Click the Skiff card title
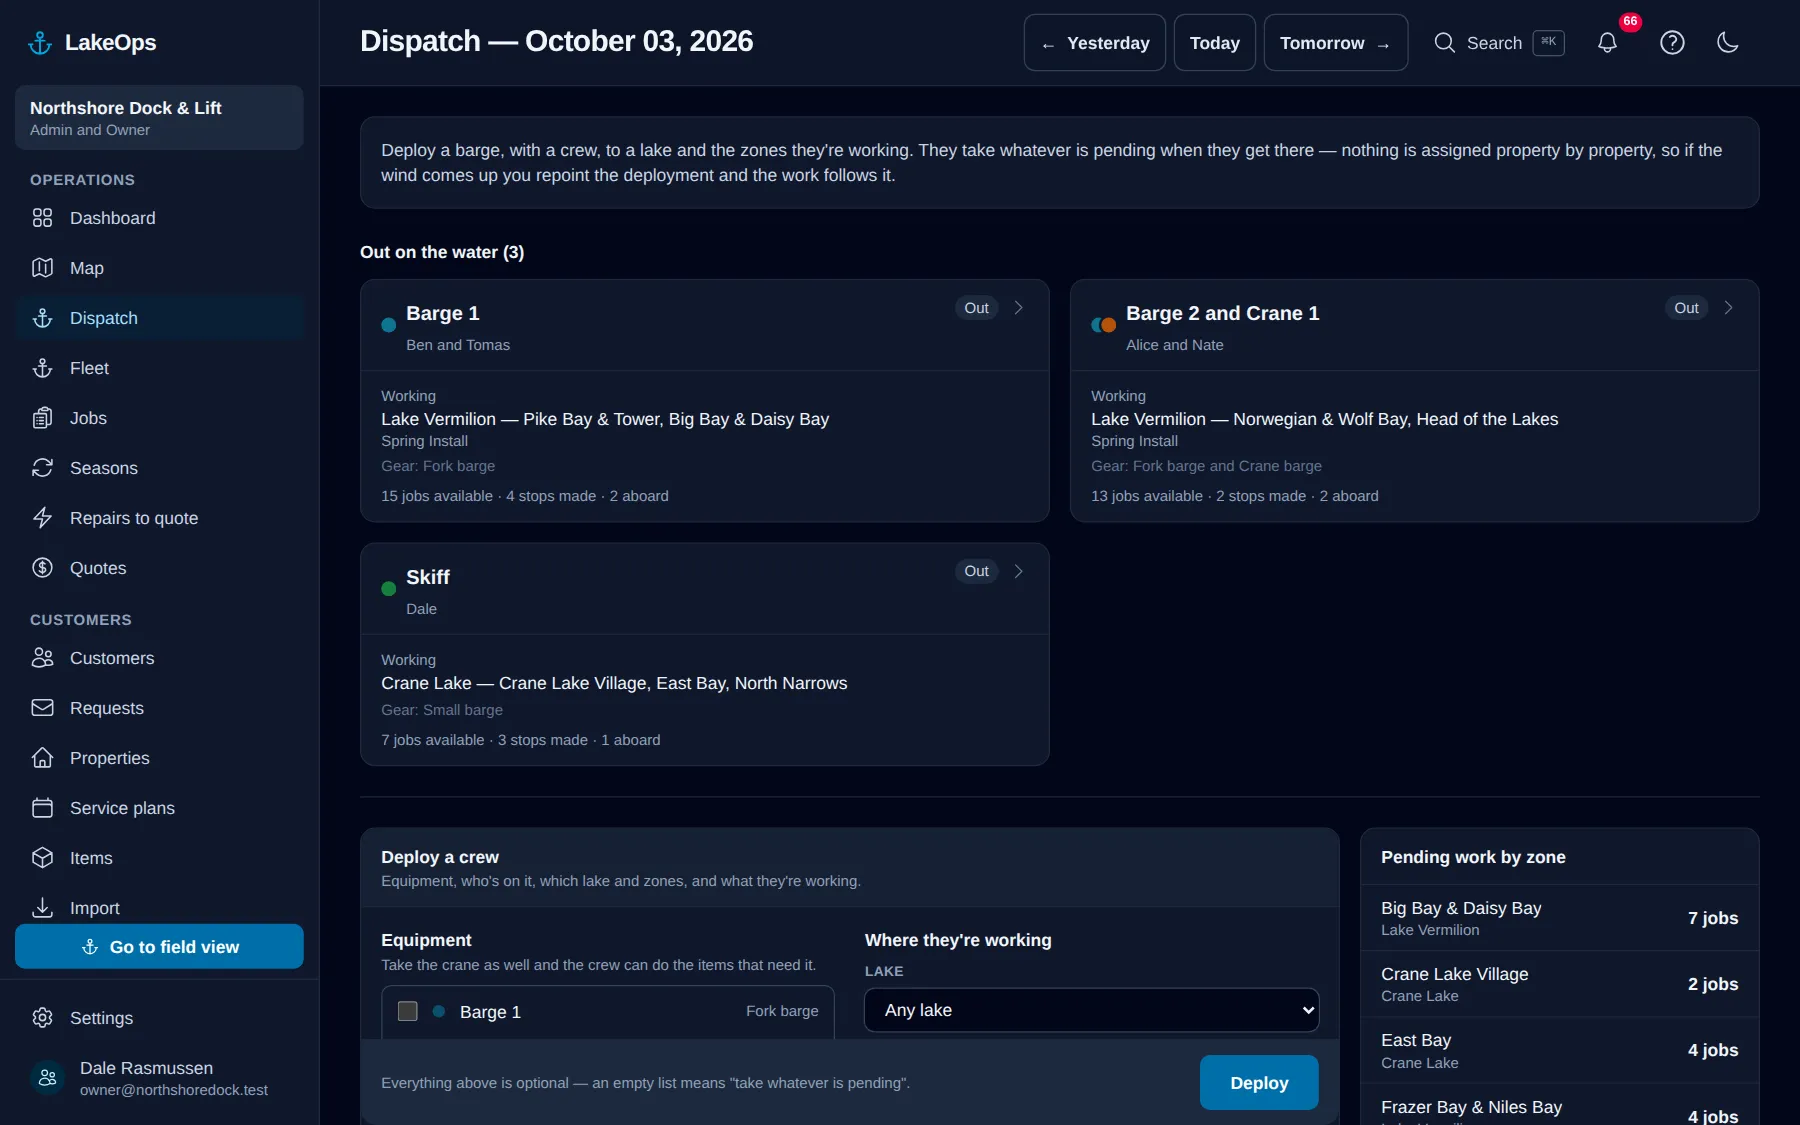Screen dimensions: 1800x1125 428,577
